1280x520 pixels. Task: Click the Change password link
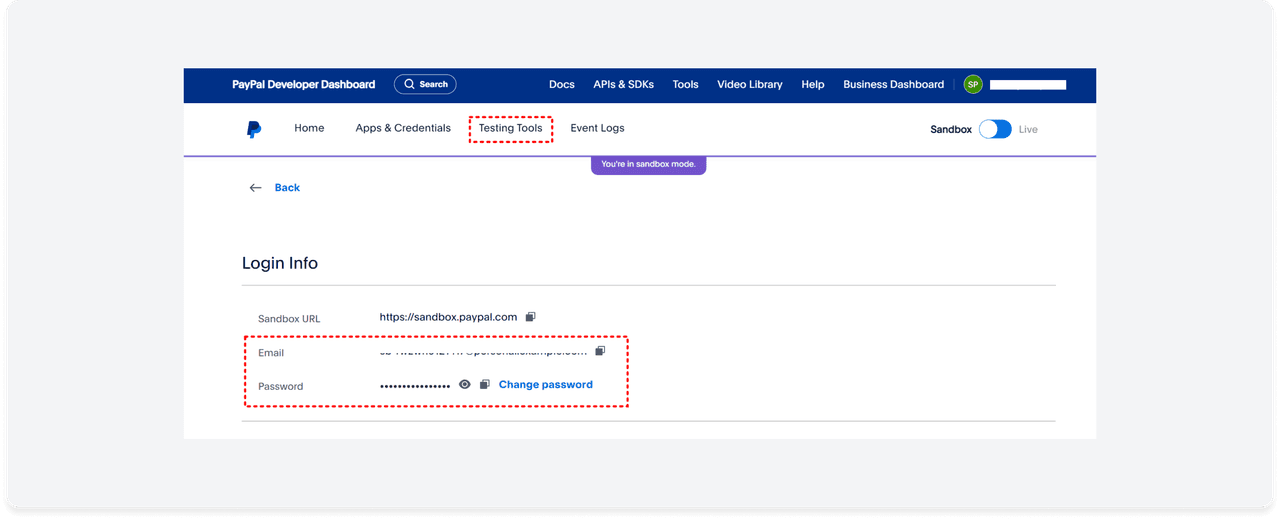(545, 385)
